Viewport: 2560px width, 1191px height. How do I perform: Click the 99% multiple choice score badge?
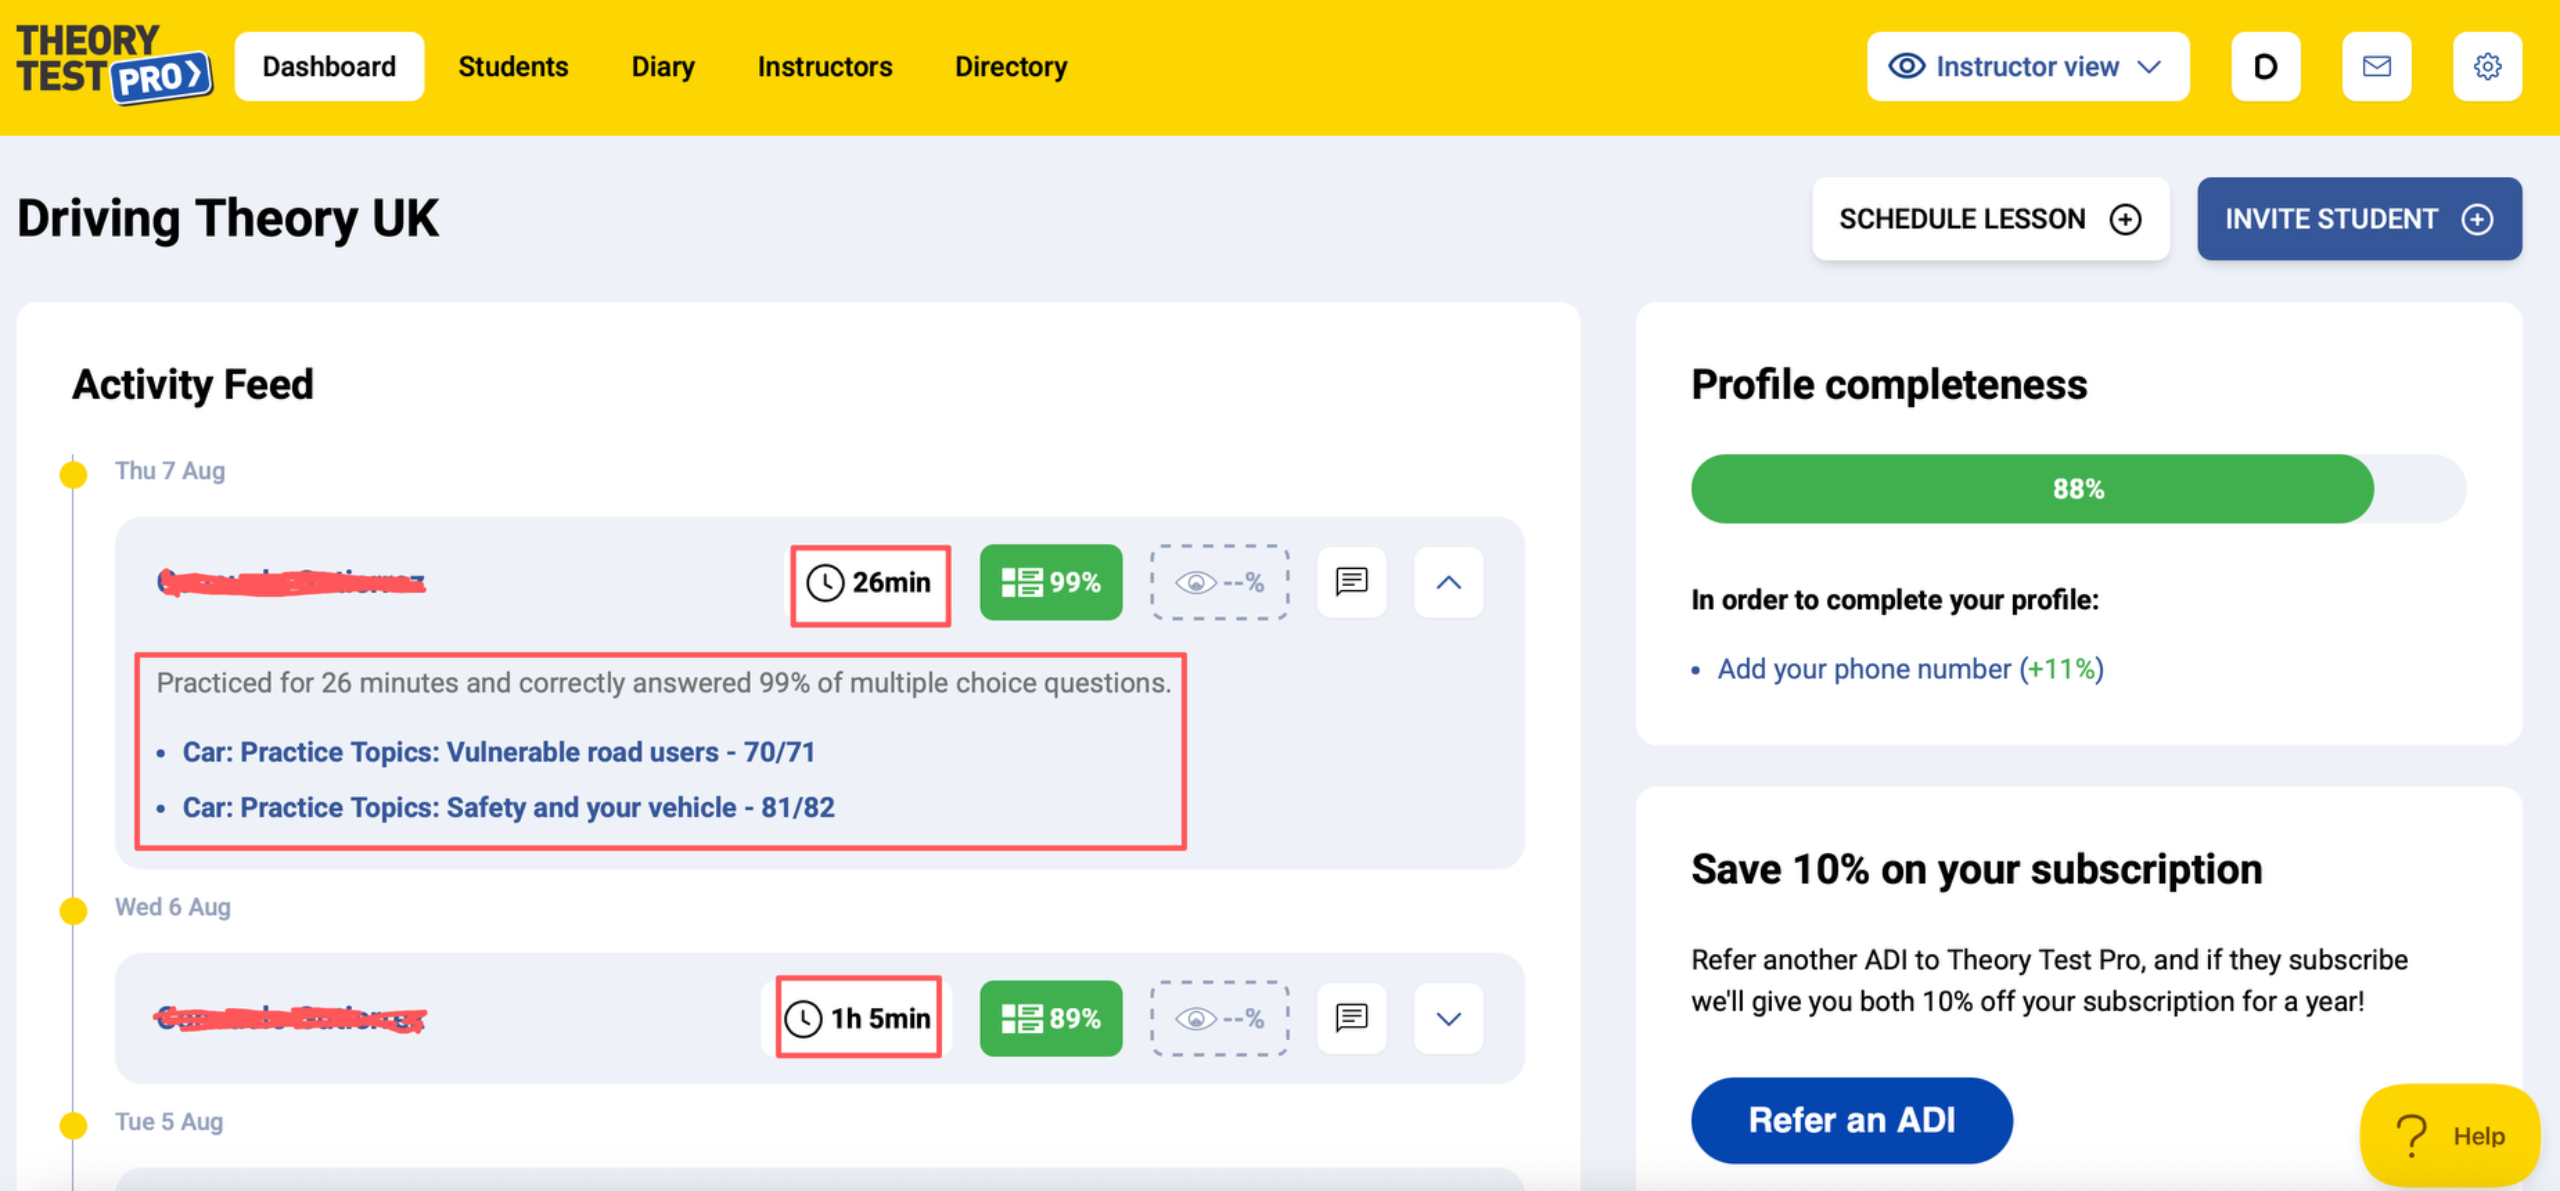coord(1050,582)
